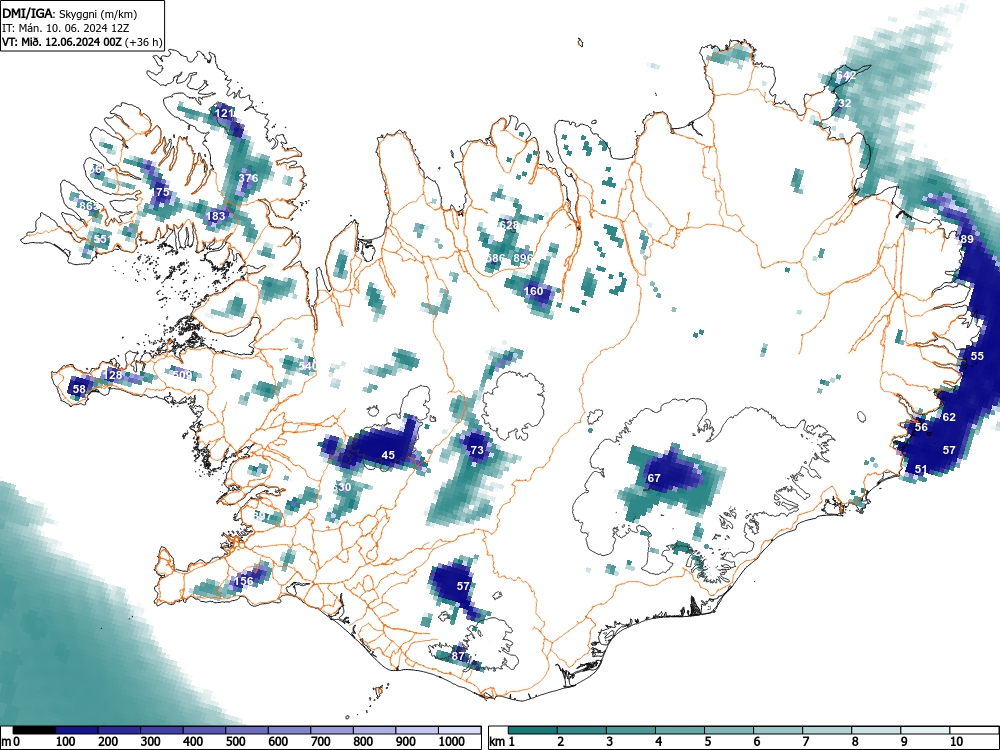This screenshot has height=750, width=1000.
Task: Click the "900" tick label in legend
Action: pos(406,742)
